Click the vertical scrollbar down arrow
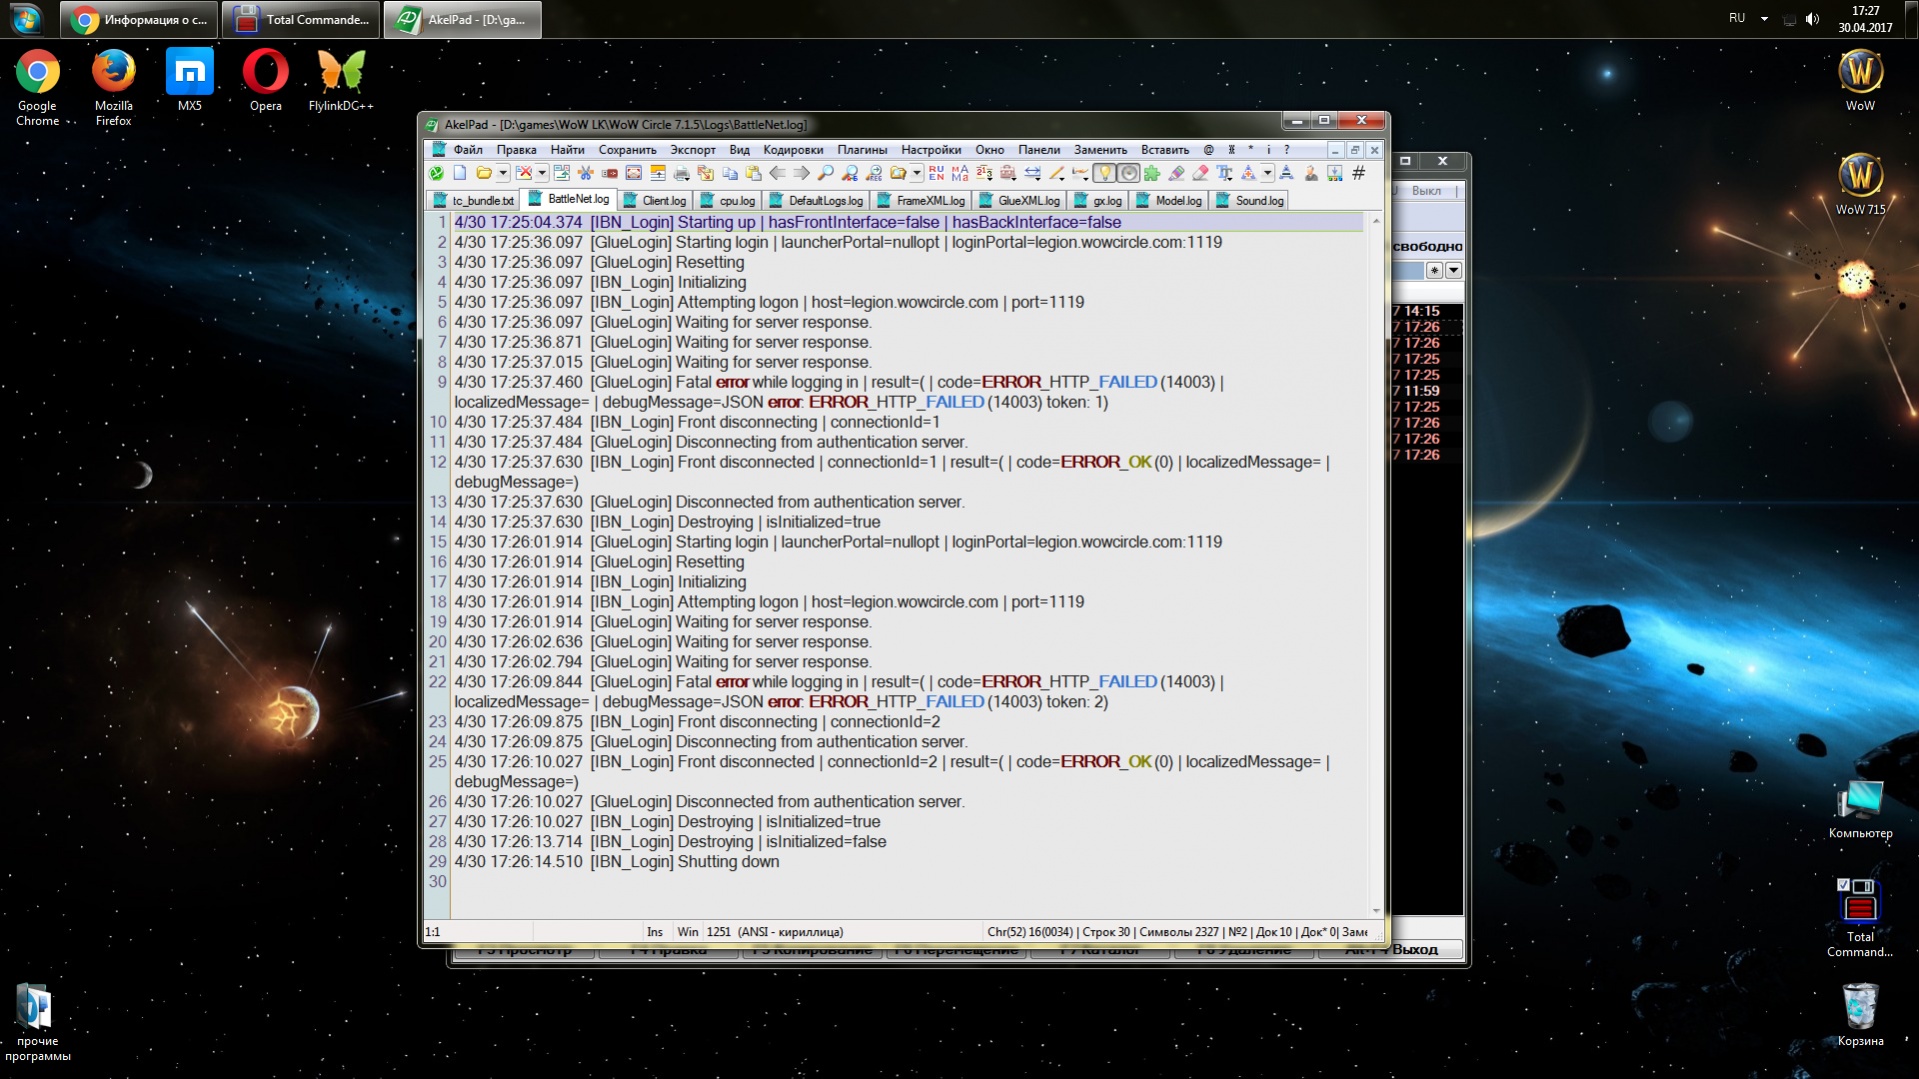This screenshot has height=1079, width=1919. pos(1376,911)
